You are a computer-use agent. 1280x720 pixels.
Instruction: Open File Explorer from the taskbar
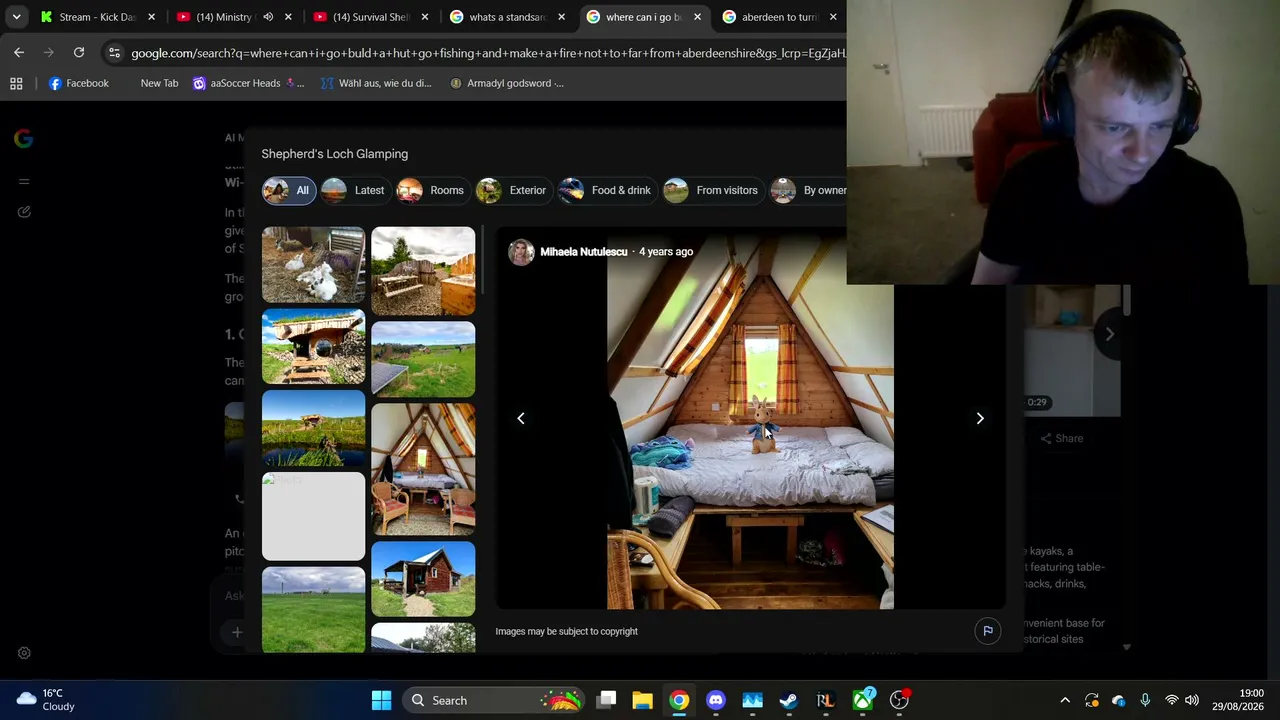pos(642,700)
